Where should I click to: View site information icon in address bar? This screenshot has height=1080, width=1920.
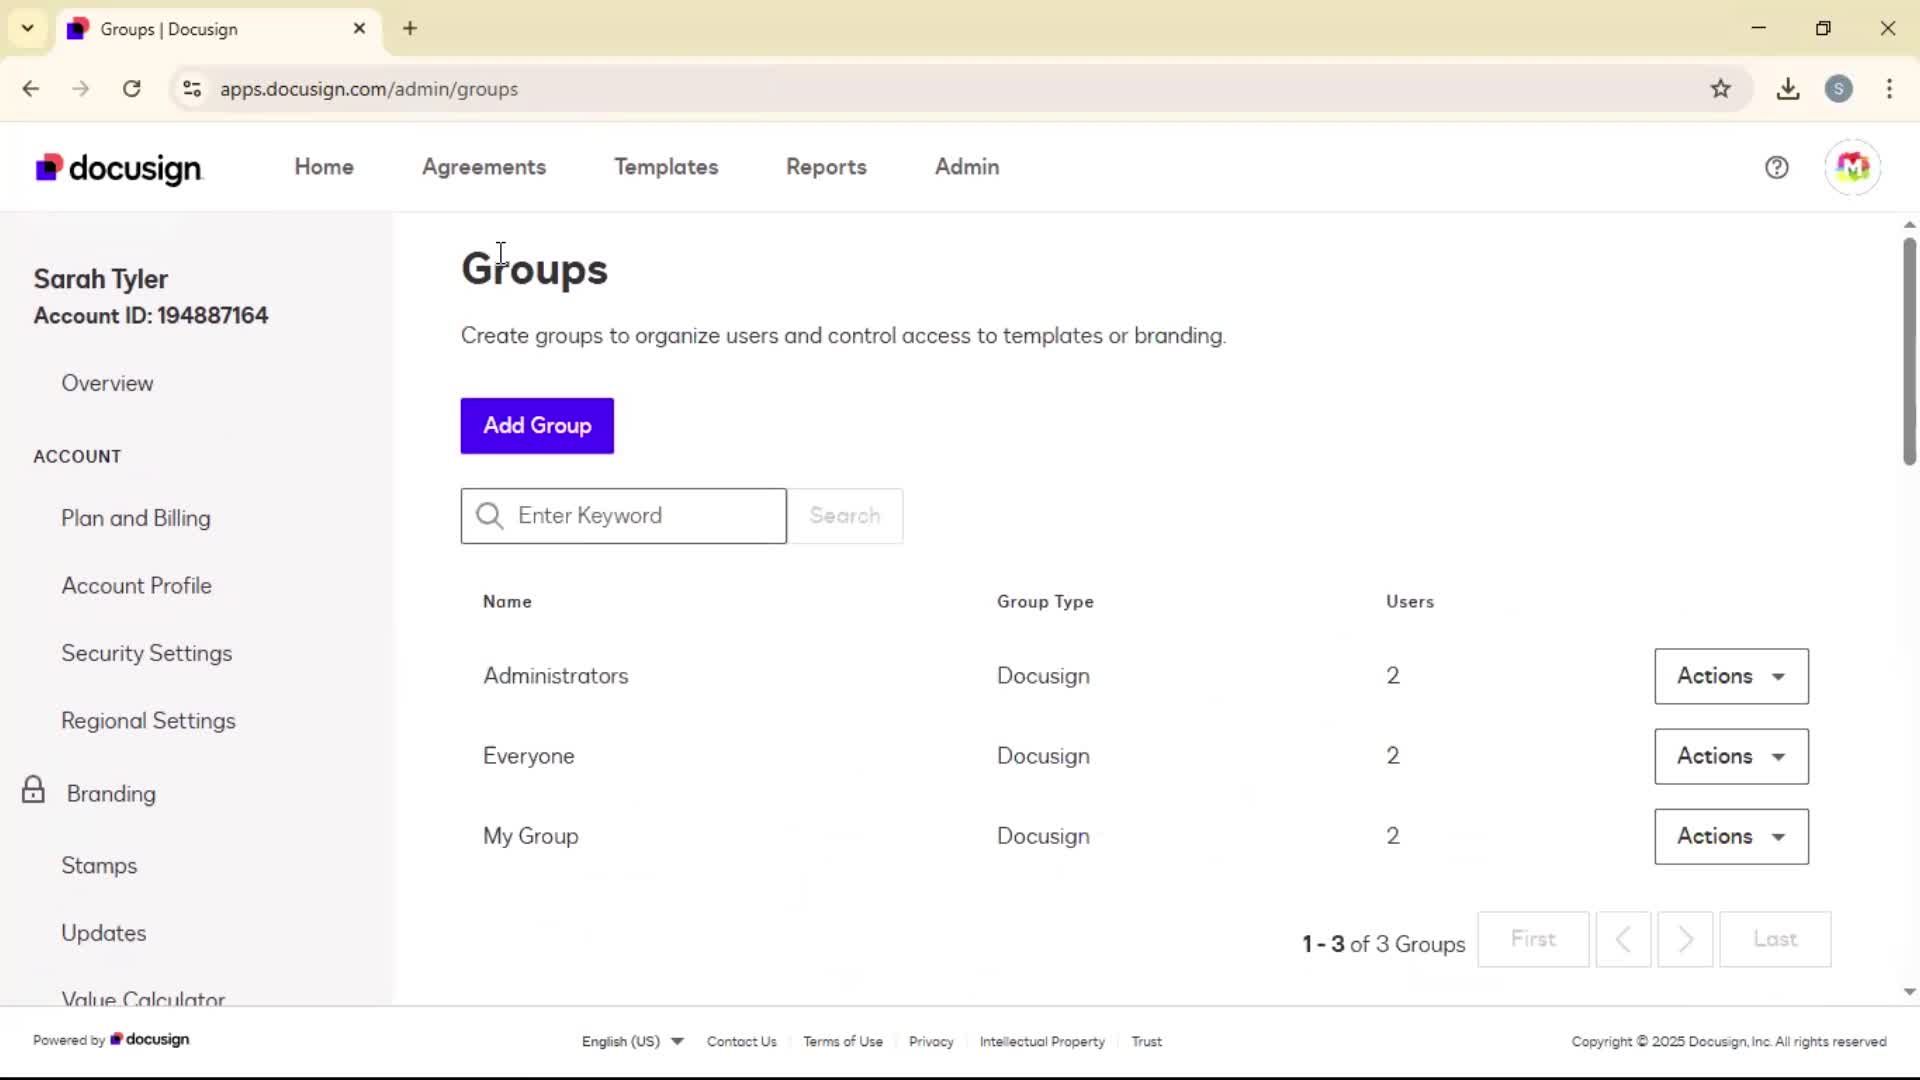click(x=192, y=89)
